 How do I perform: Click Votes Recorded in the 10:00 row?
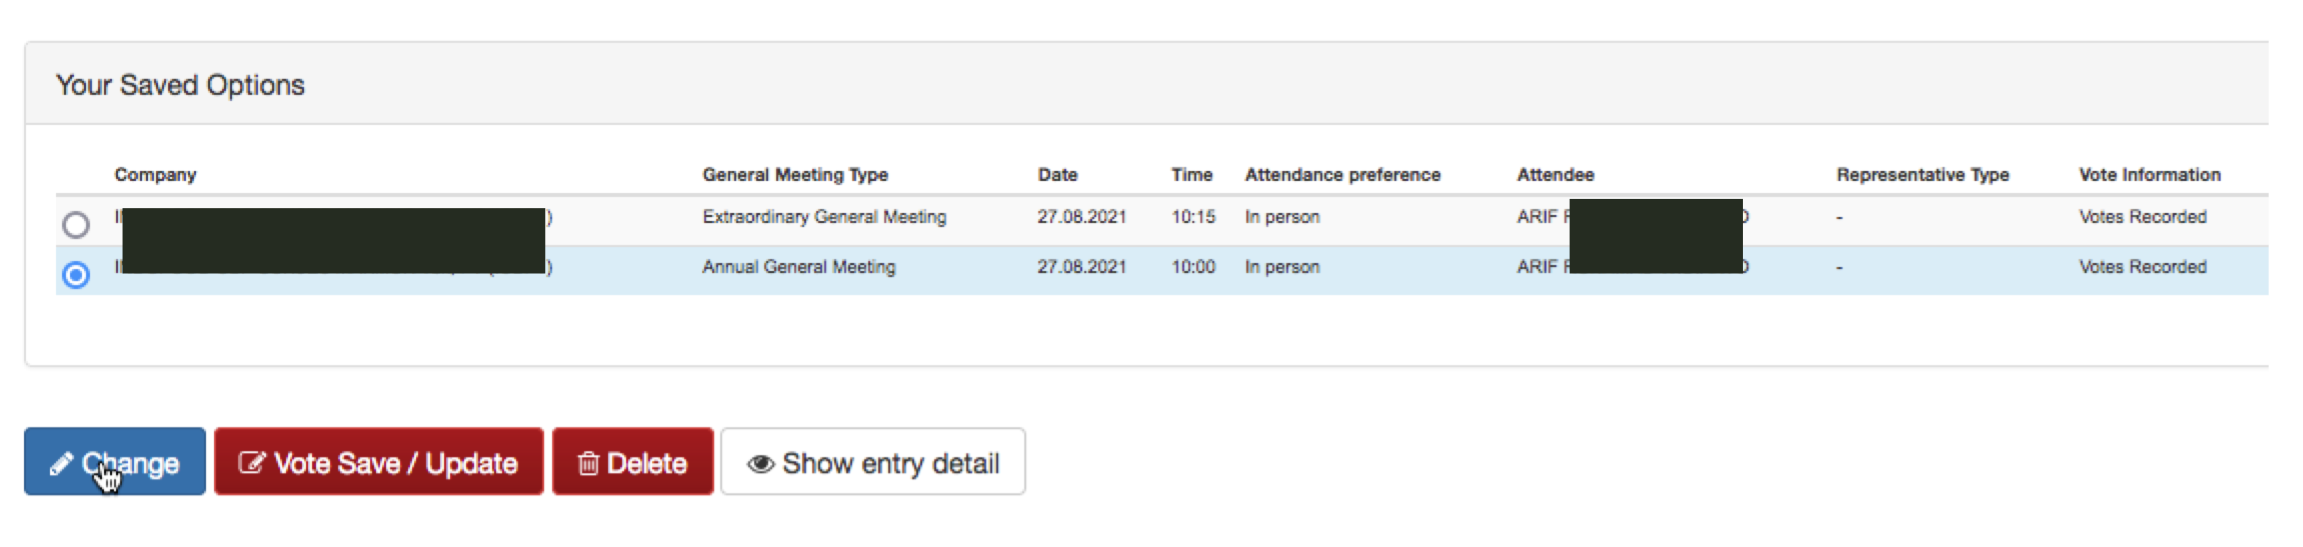pyautogui.click(x=2142, y=267)
